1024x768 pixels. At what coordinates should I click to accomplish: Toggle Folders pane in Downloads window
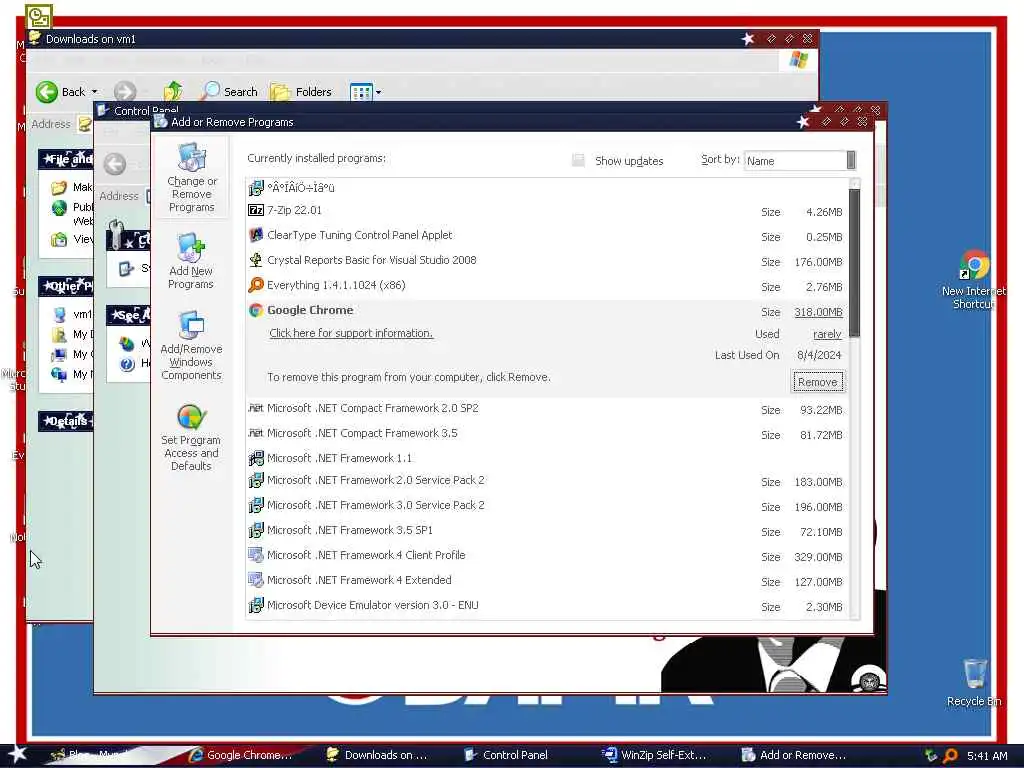point(302,92)
